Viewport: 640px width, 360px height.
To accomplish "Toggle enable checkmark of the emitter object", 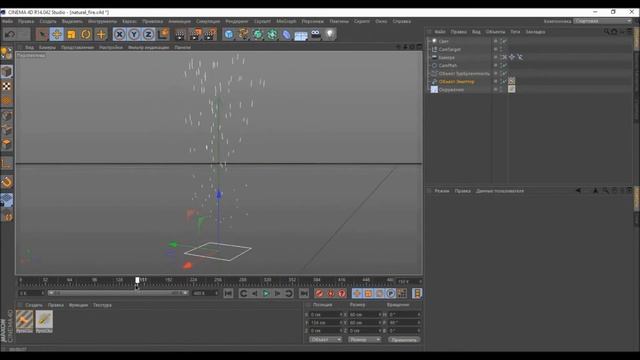I will (504, 82).
